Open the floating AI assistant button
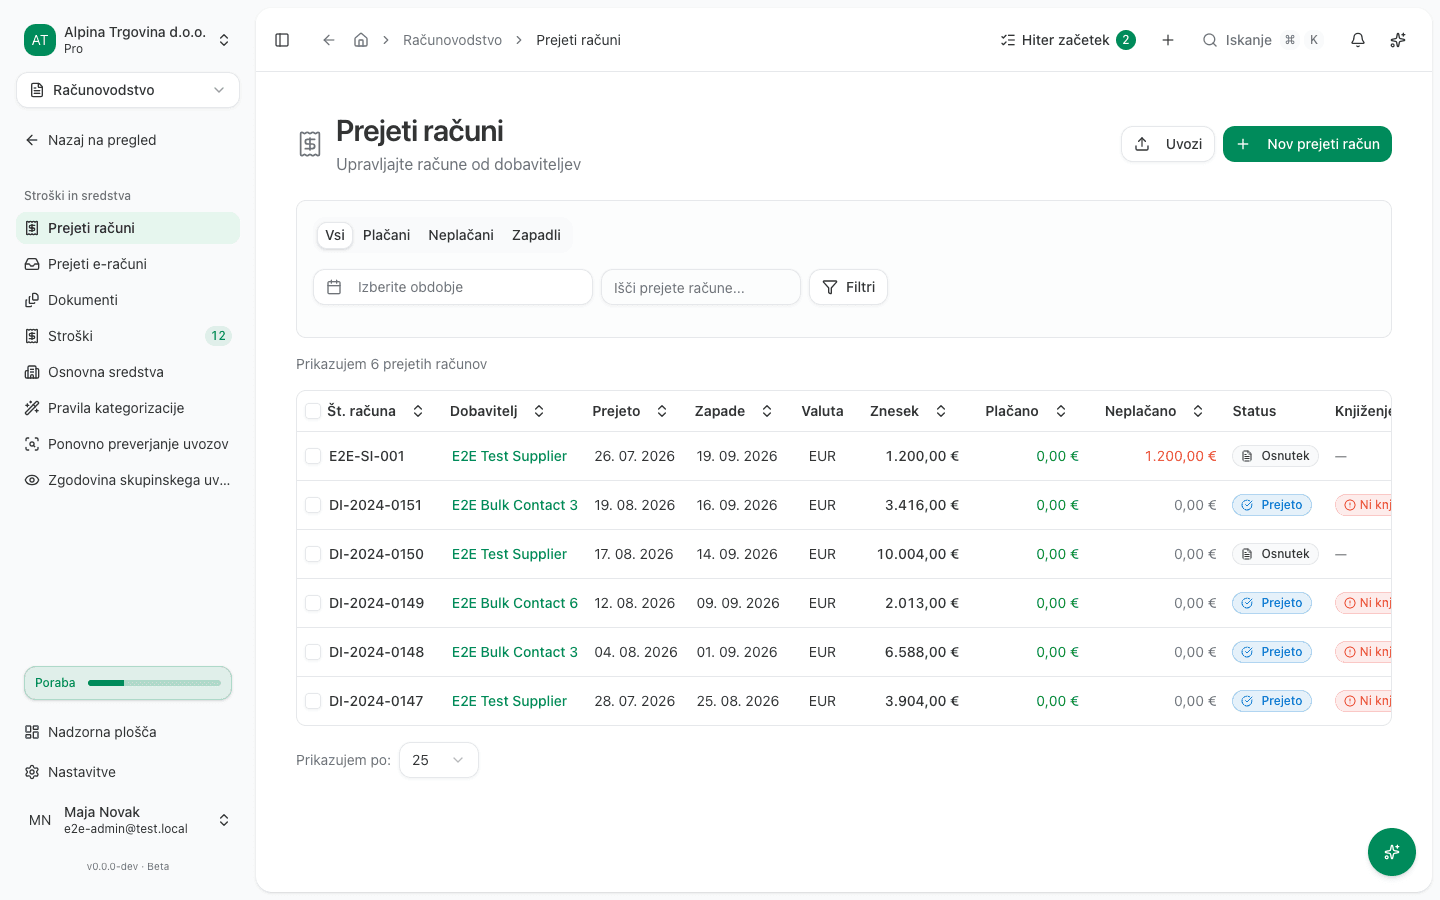This screenshot has height=900, width=1440. tap(1392, 852)
